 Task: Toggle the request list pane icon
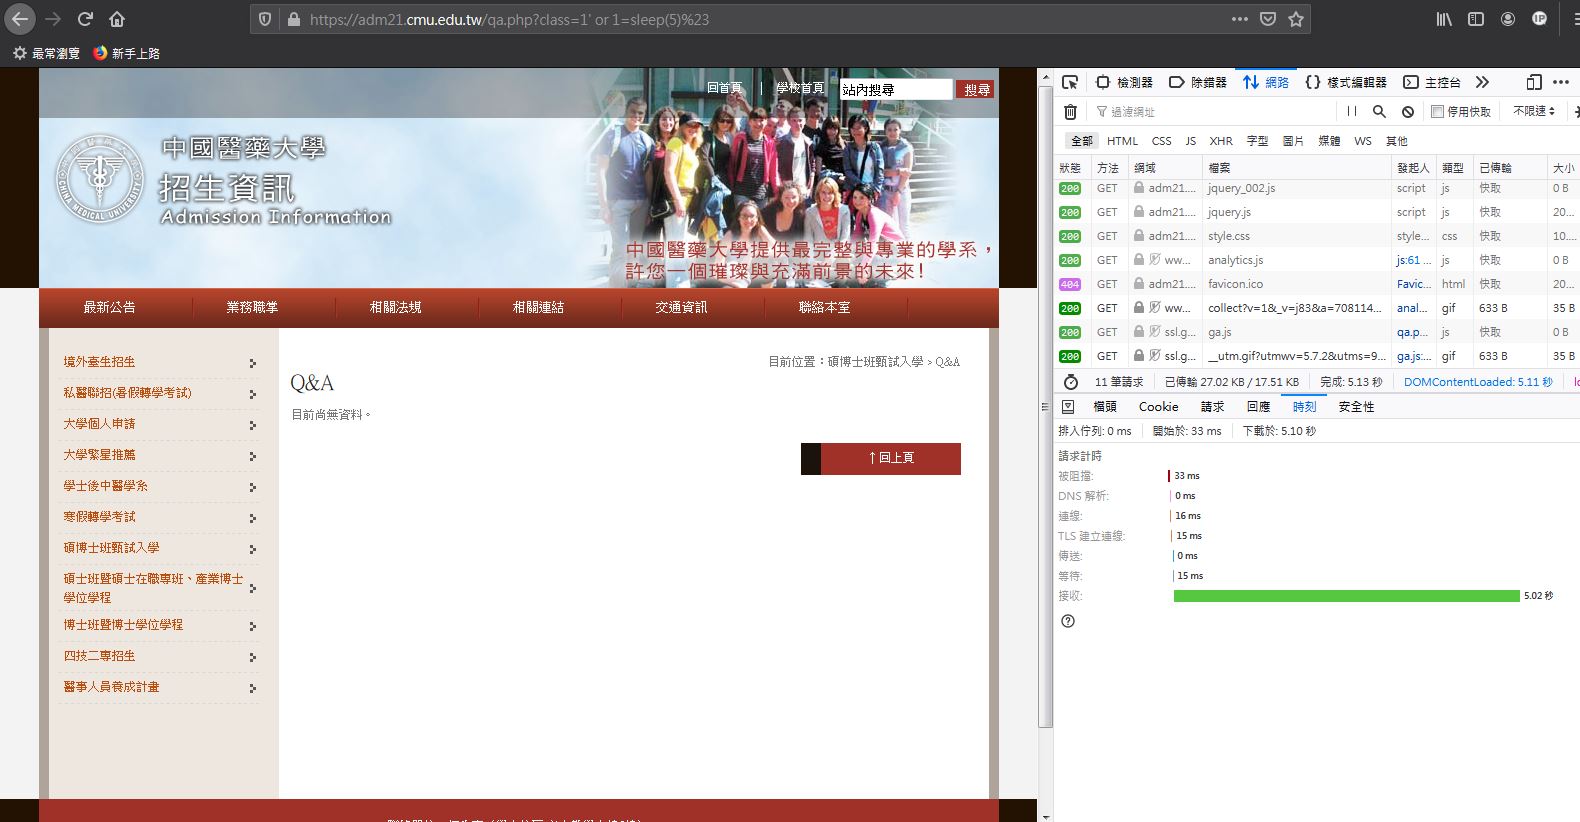(1068, 407)
